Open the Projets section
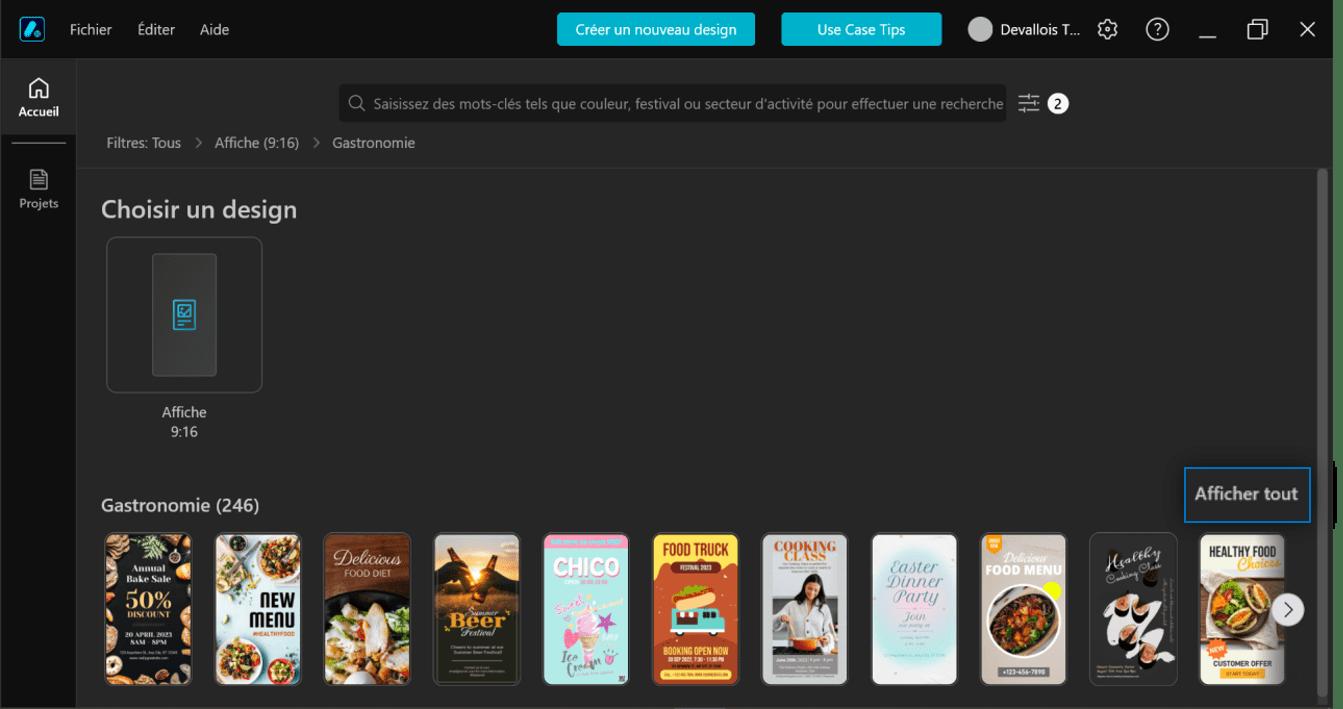Image resolution: width=1343 pixels, height=709 pixels. coord(38,189)
